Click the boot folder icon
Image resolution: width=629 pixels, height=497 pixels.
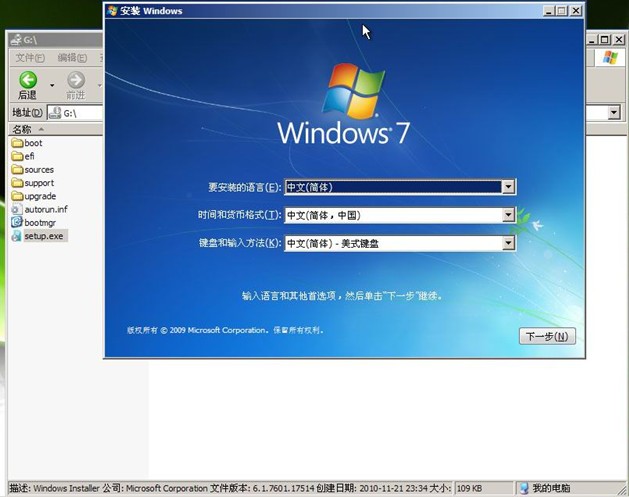pos(17,143)
